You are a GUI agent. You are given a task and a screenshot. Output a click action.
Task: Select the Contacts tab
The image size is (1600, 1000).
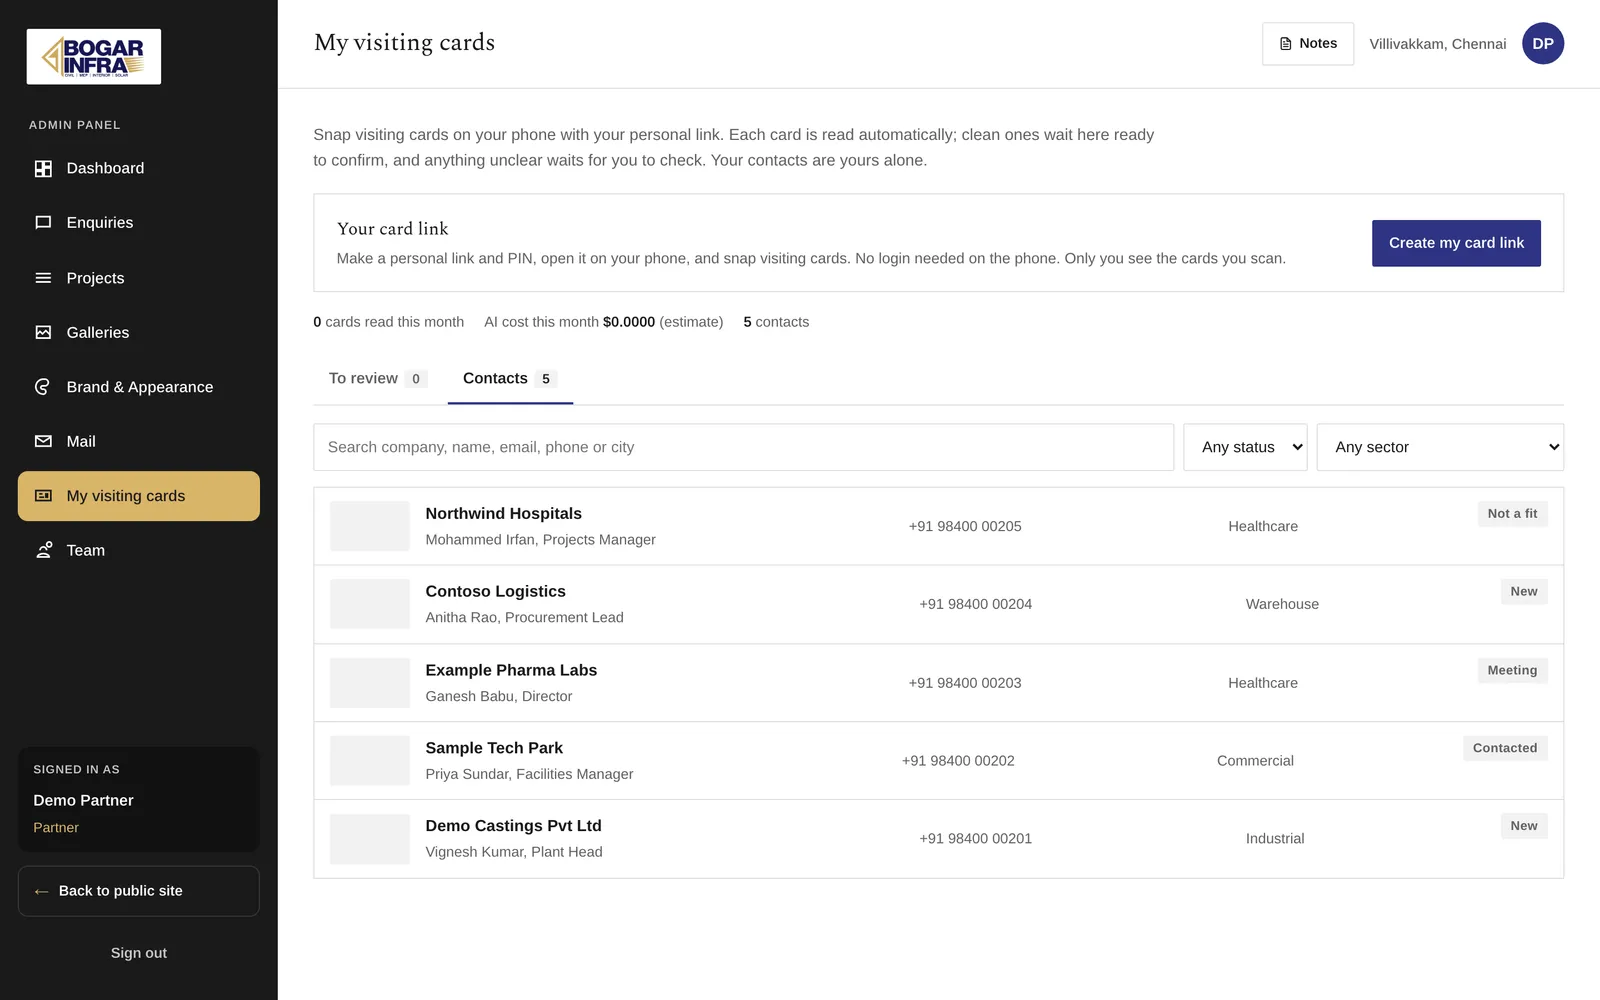[510, 378]
